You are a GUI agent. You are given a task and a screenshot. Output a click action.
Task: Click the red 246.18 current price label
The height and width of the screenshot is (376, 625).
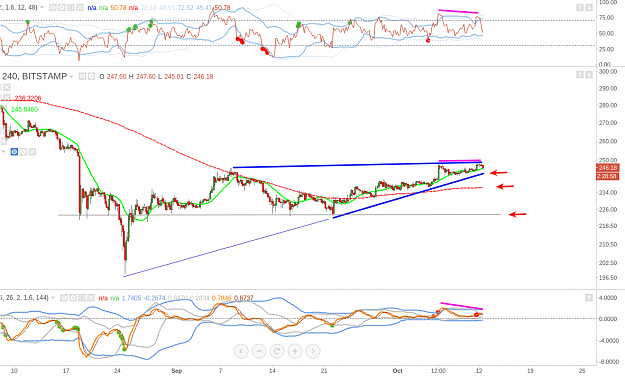click(607, 168)
